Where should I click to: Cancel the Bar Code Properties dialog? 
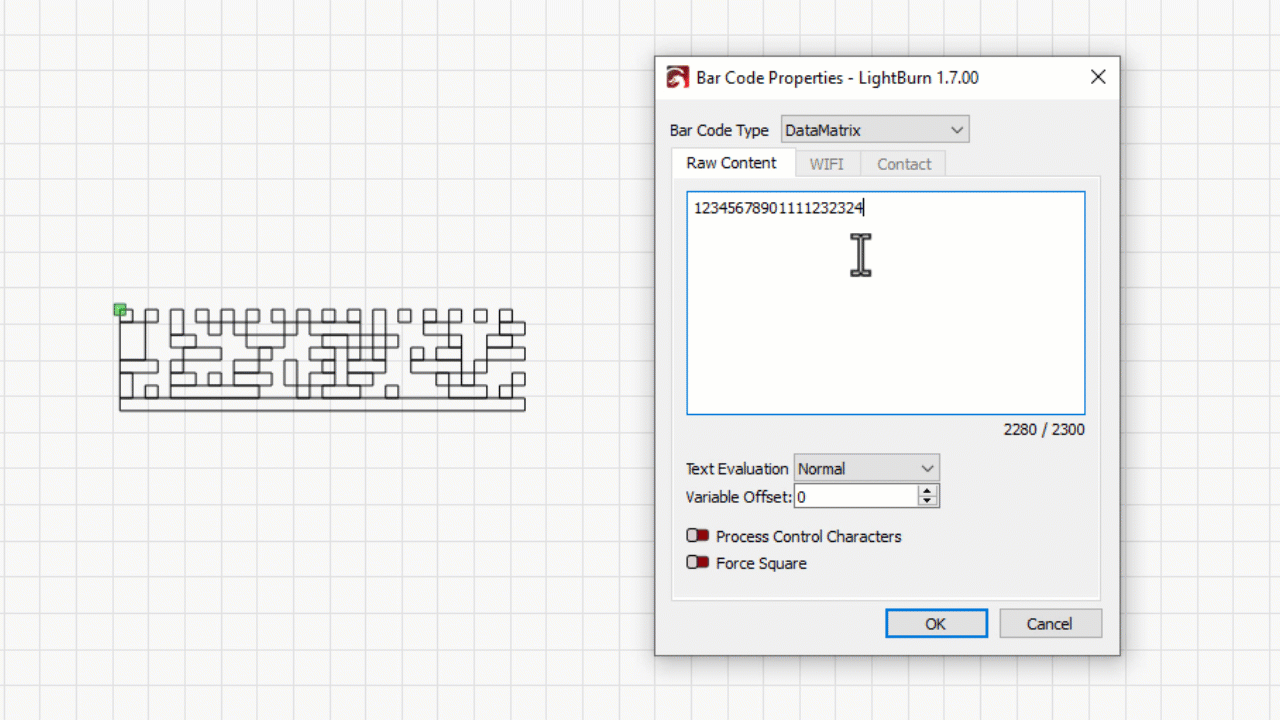click(x=1050, y=622)
